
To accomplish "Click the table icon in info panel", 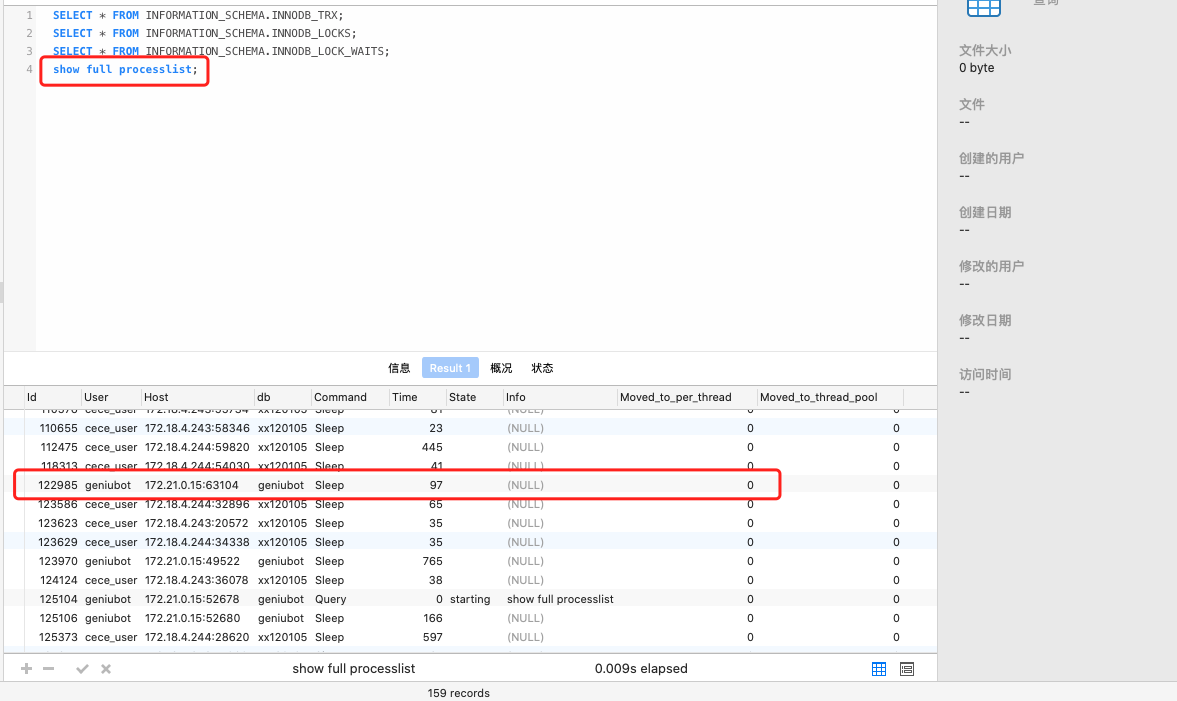I will [984, 8].
